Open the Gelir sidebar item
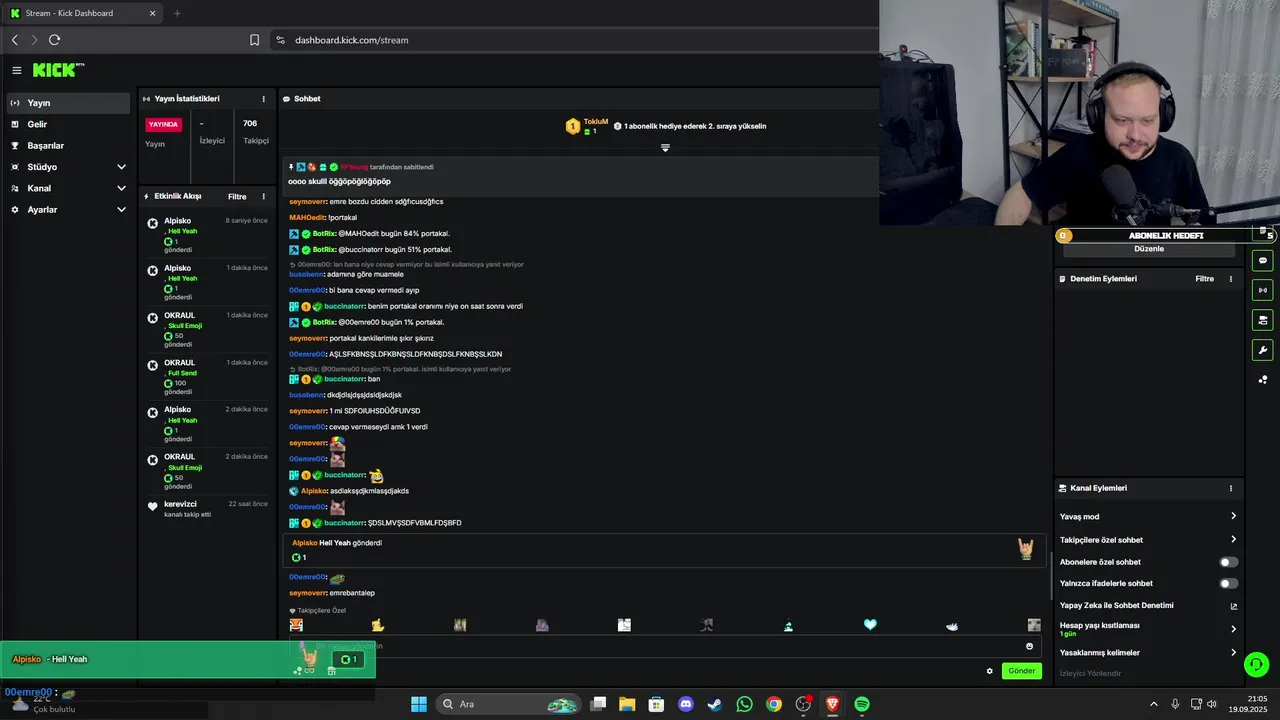This screenshot has width=1280, height=720. [x=68, y=124]
